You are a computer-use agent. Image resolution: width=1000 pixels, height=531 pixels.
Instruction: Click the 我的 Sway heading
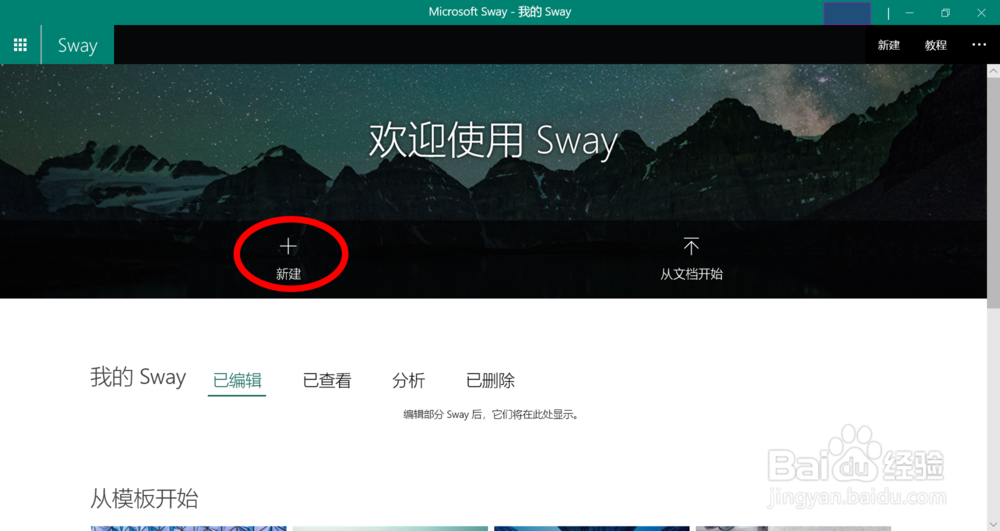point(138,377)
